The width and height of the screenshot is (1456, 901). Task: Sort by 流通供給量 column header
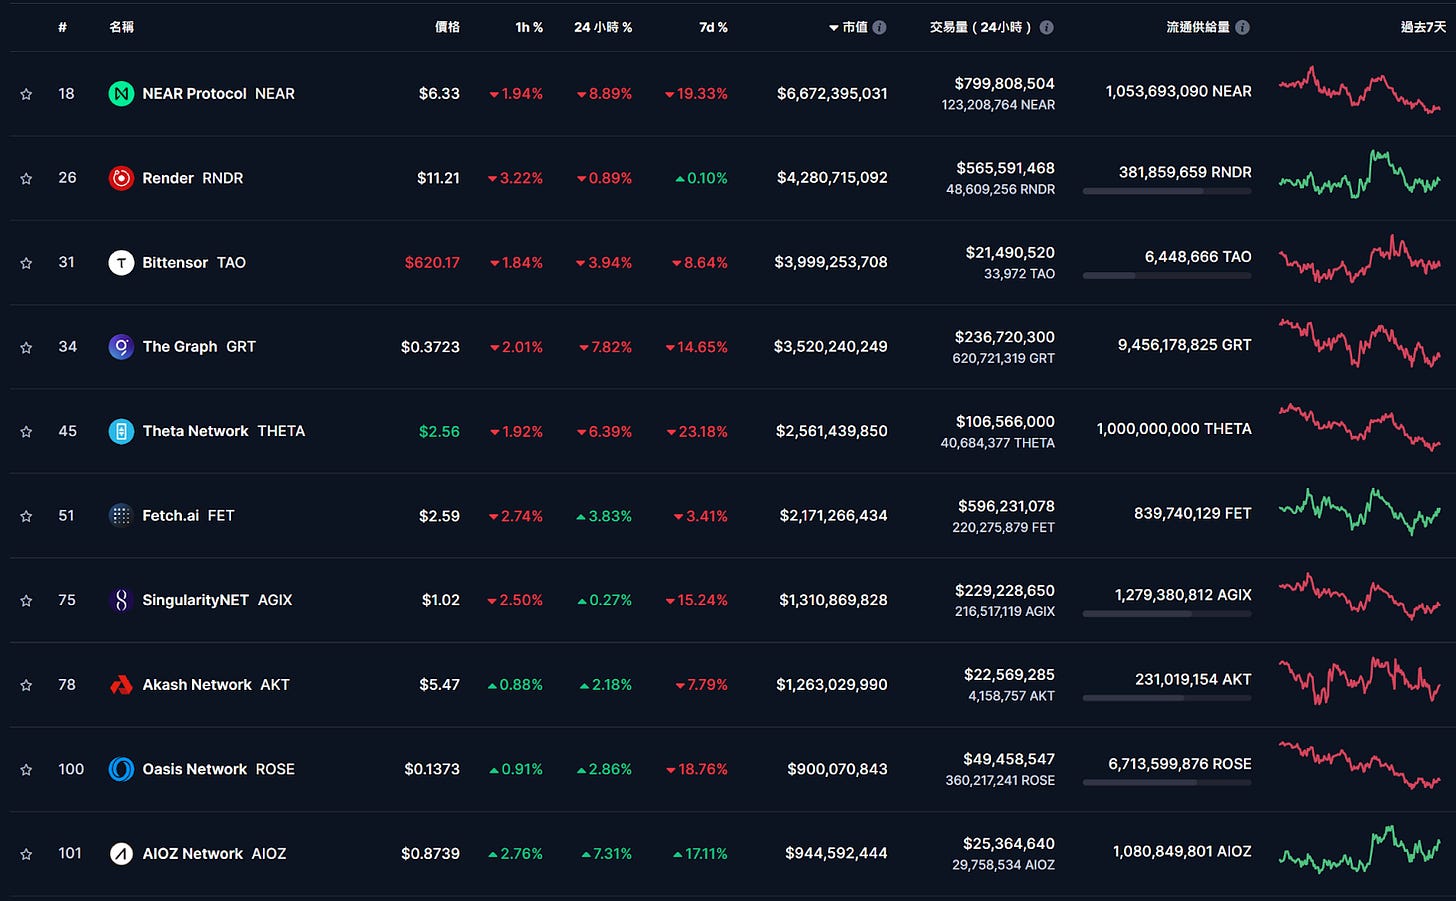1198,27
